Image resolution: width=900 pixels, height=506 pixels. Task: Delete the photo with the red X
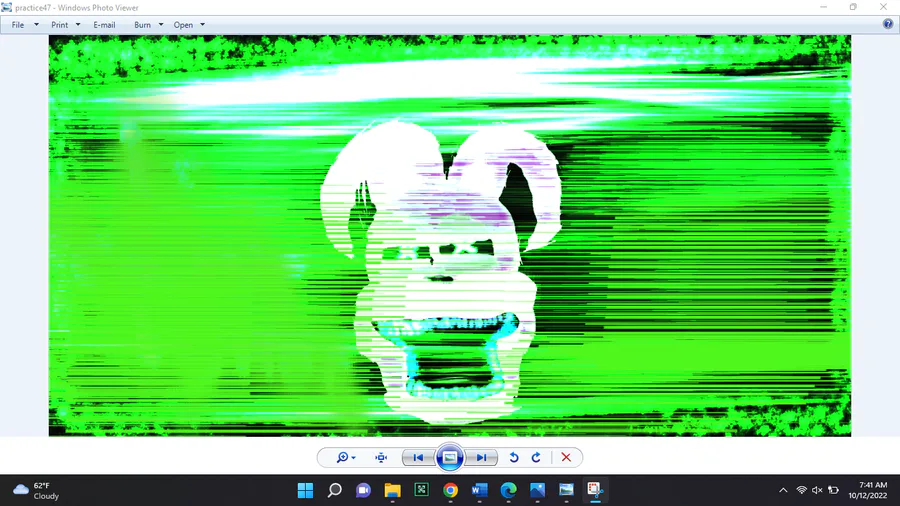click(566, 457)
